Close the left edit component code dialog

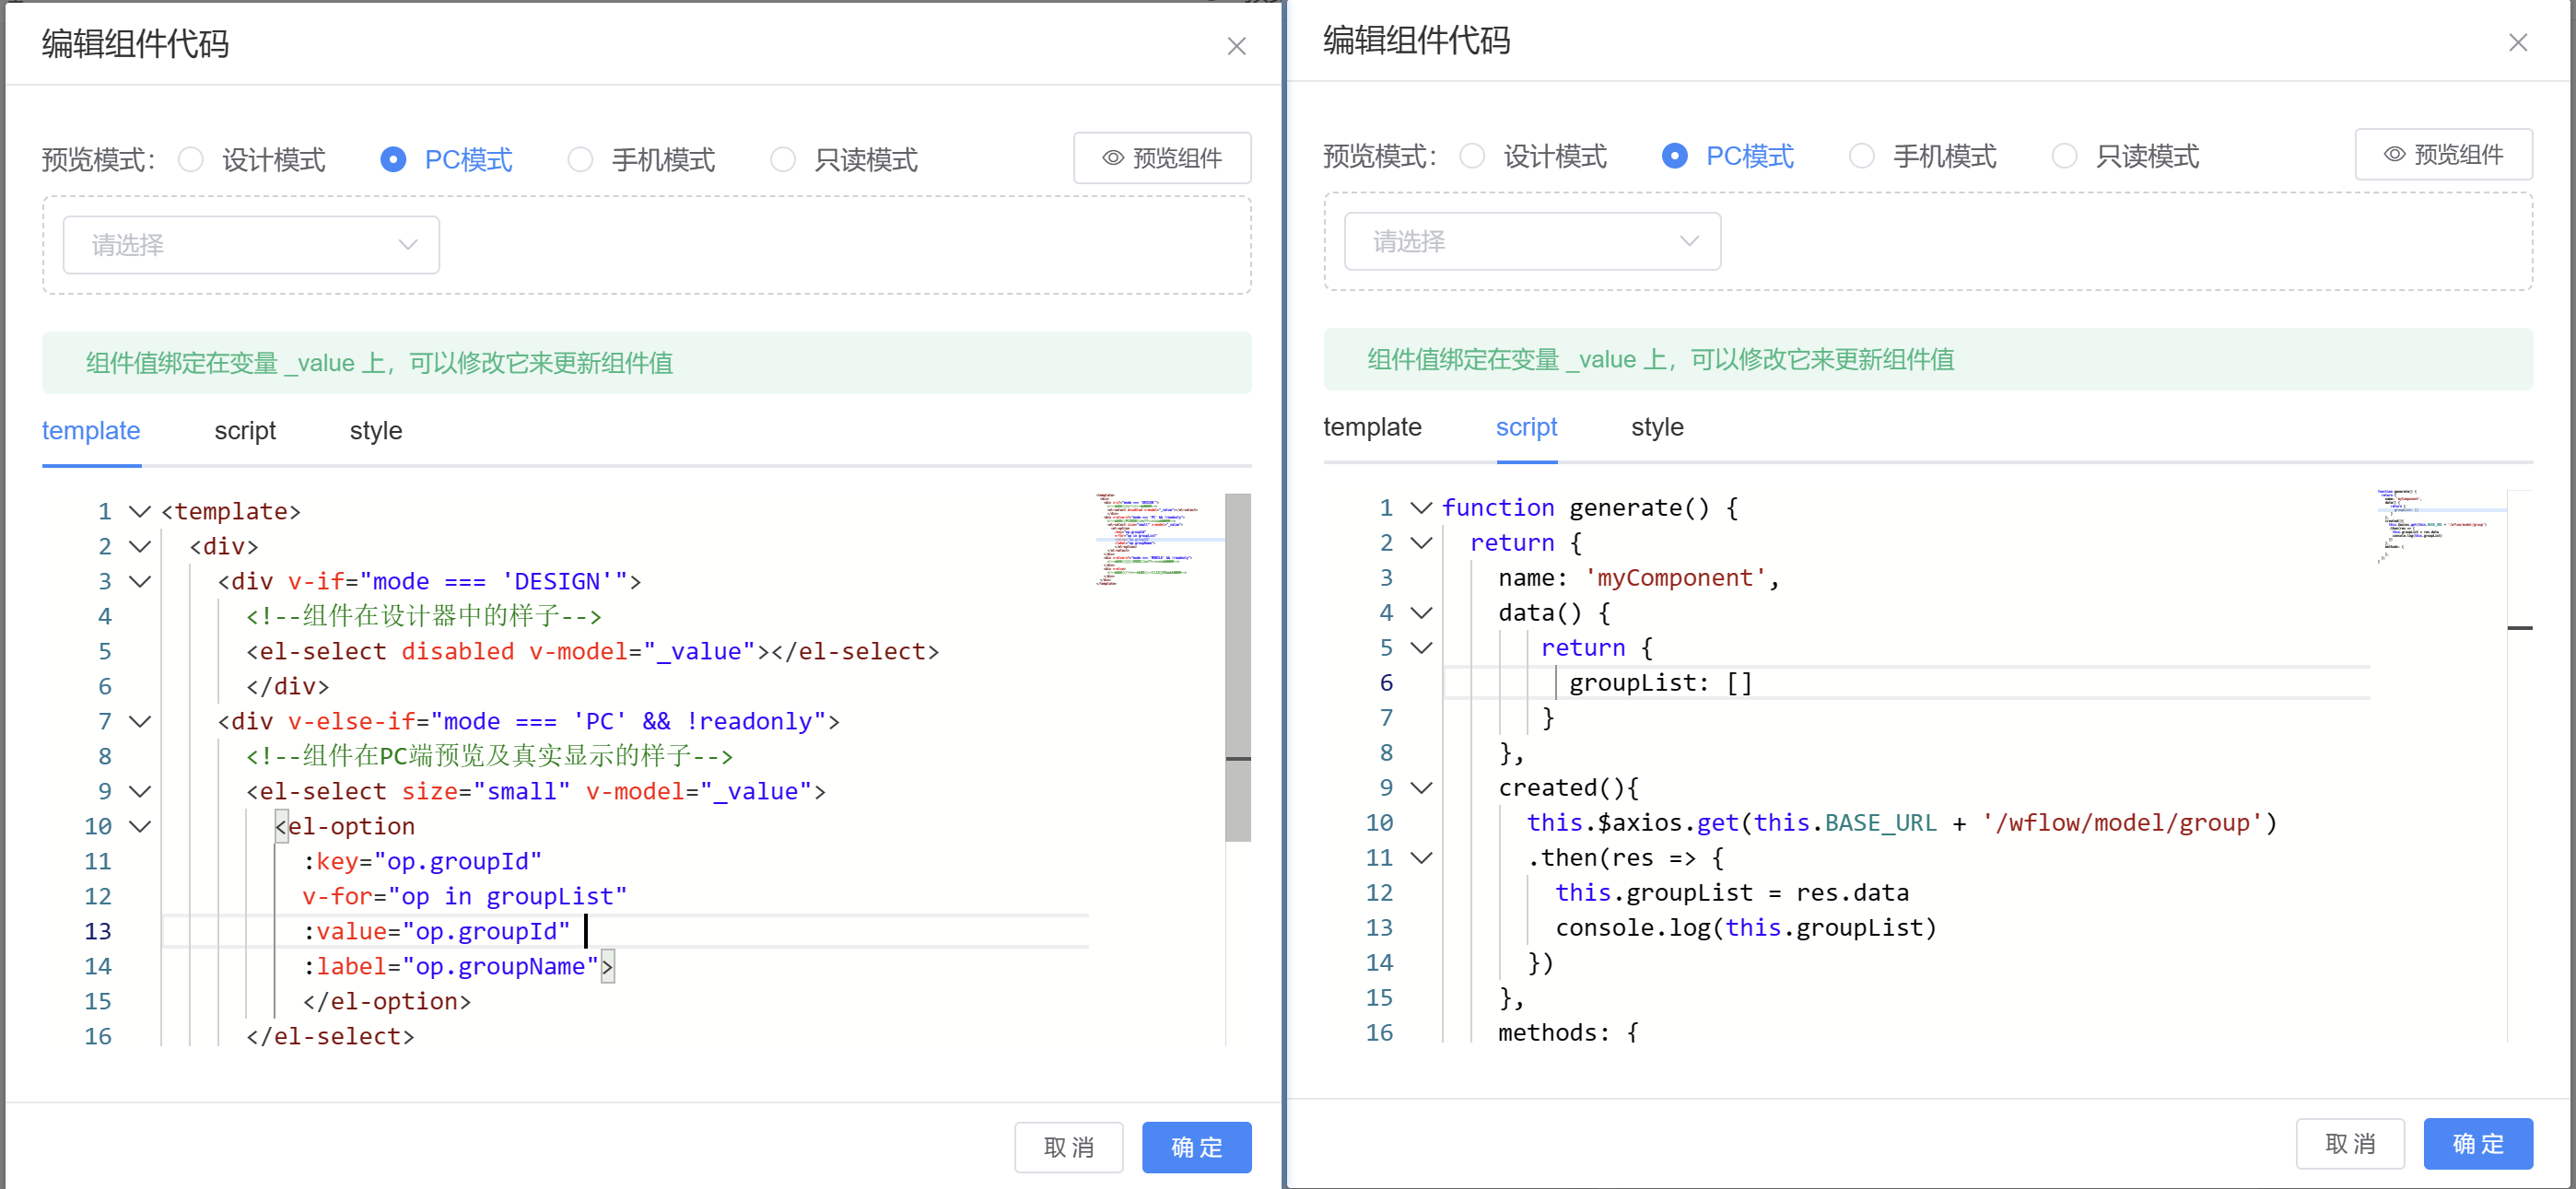coord(1236,46)
